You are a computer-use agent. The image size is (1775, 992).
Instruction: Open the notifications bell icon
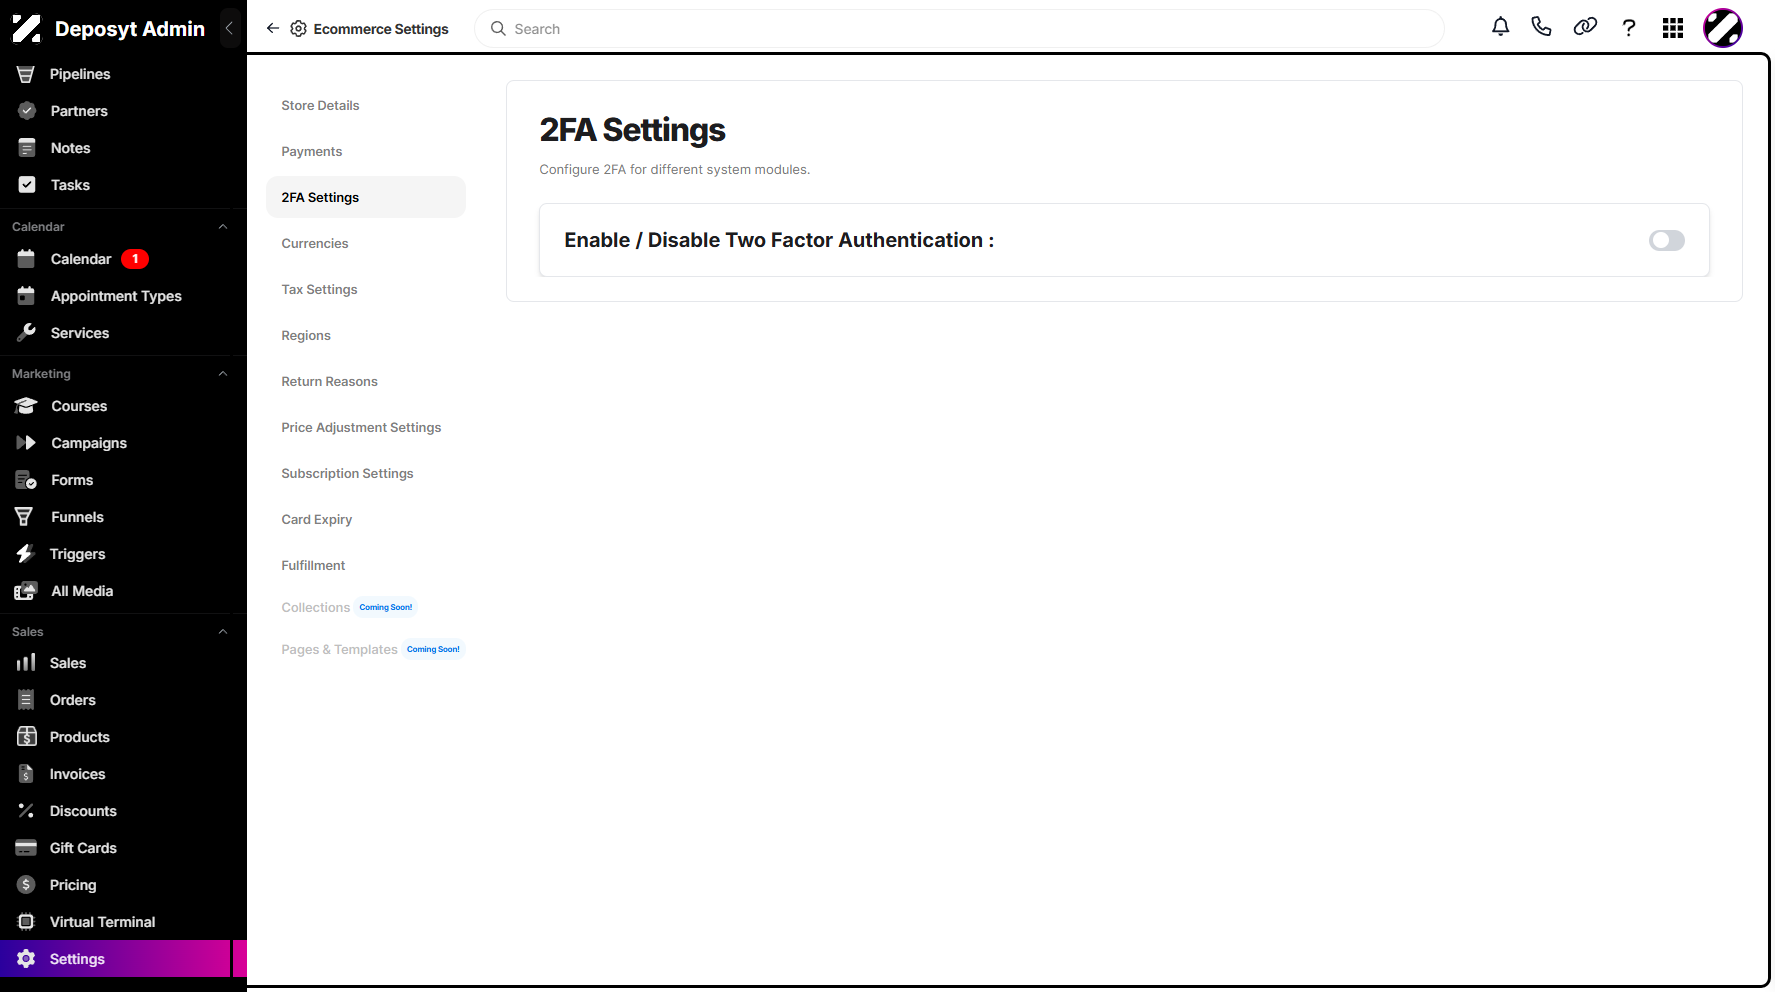pos(1500,28)
